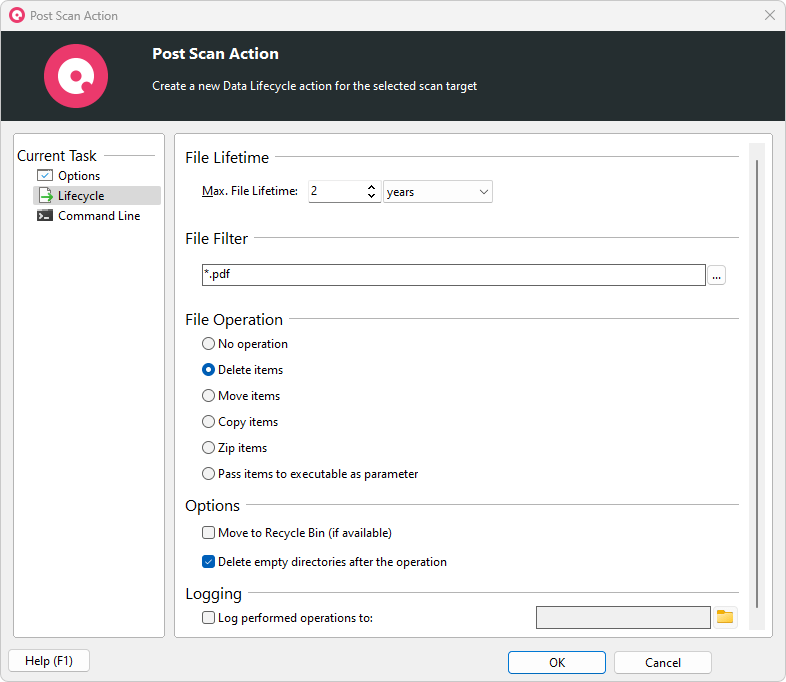The image size is (786, 682).
Task: Click the Lifecycle document arrow icon
Action: click(x=45, y=196)
